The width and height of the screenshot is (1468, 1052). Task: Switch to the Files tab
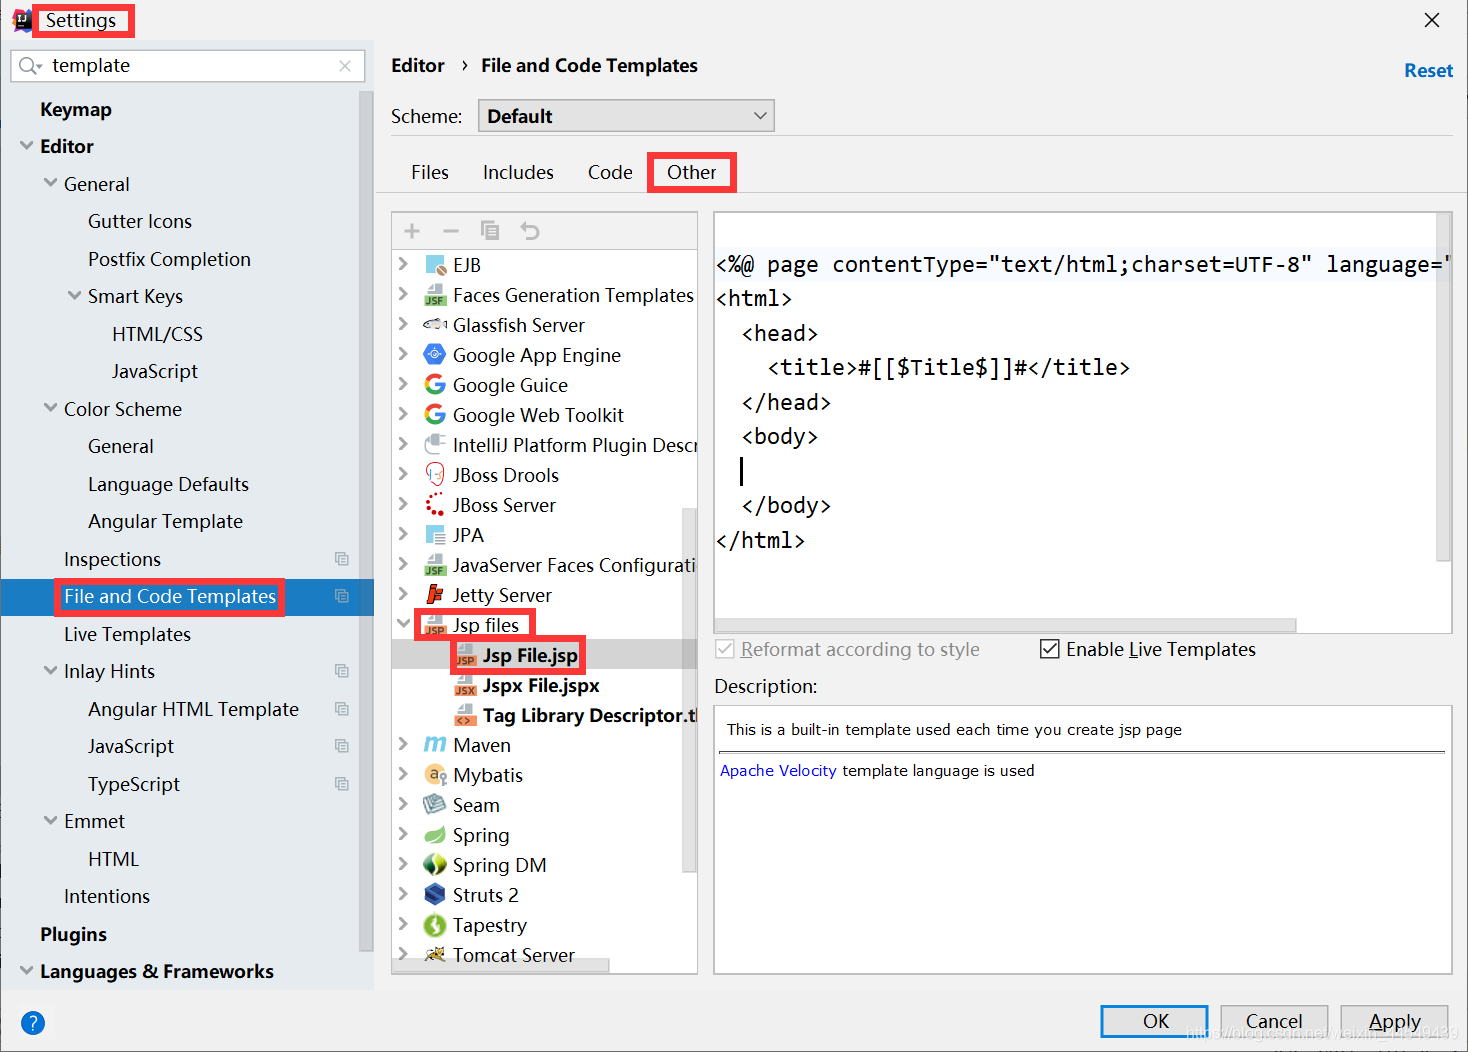pyautogui.click(x=430, y=172)
